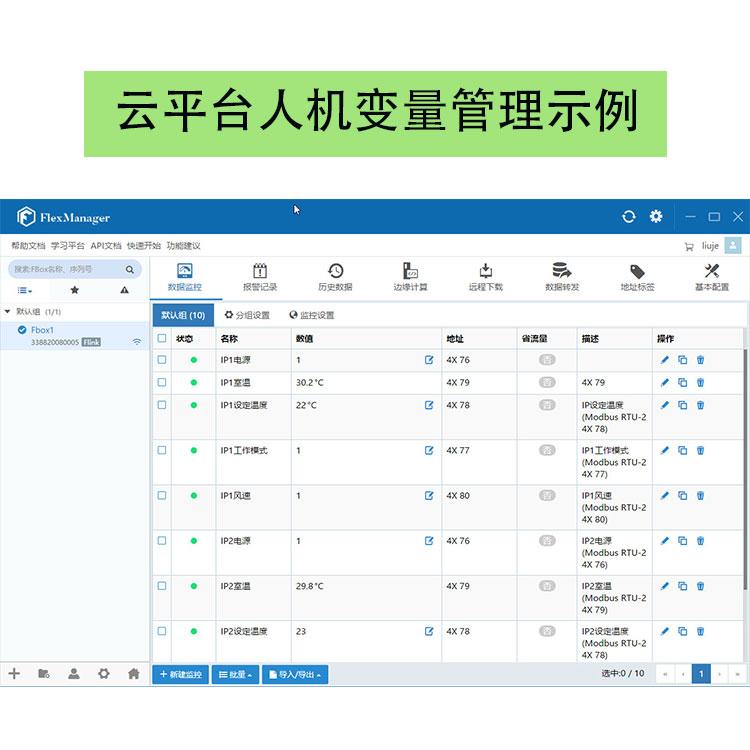Select all rows via header checkbox
Viewport: 750px width, 750px height.
[x=162, y=338]
